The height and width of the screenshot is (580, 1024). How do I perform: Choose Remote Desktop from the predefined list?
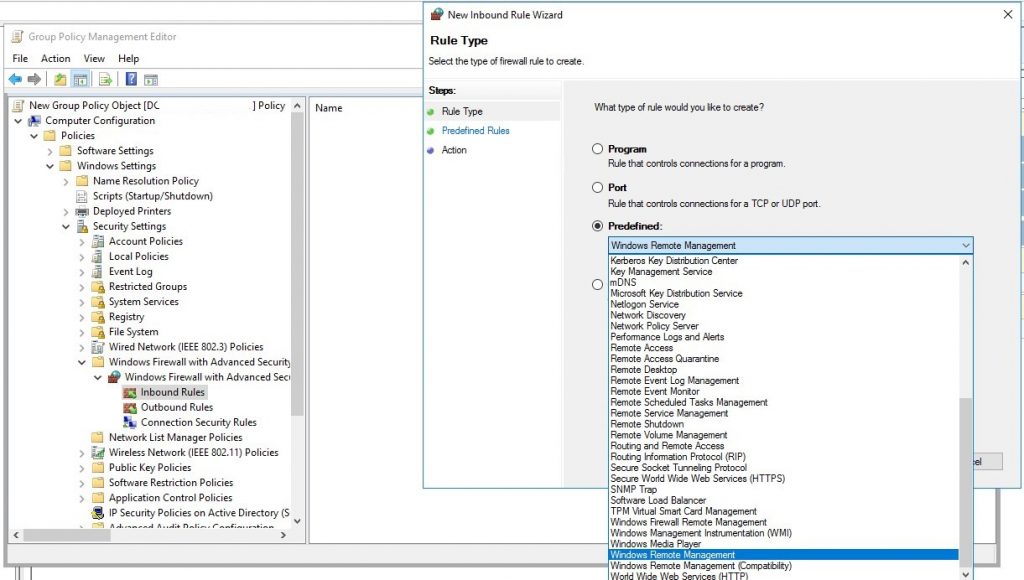643,370
